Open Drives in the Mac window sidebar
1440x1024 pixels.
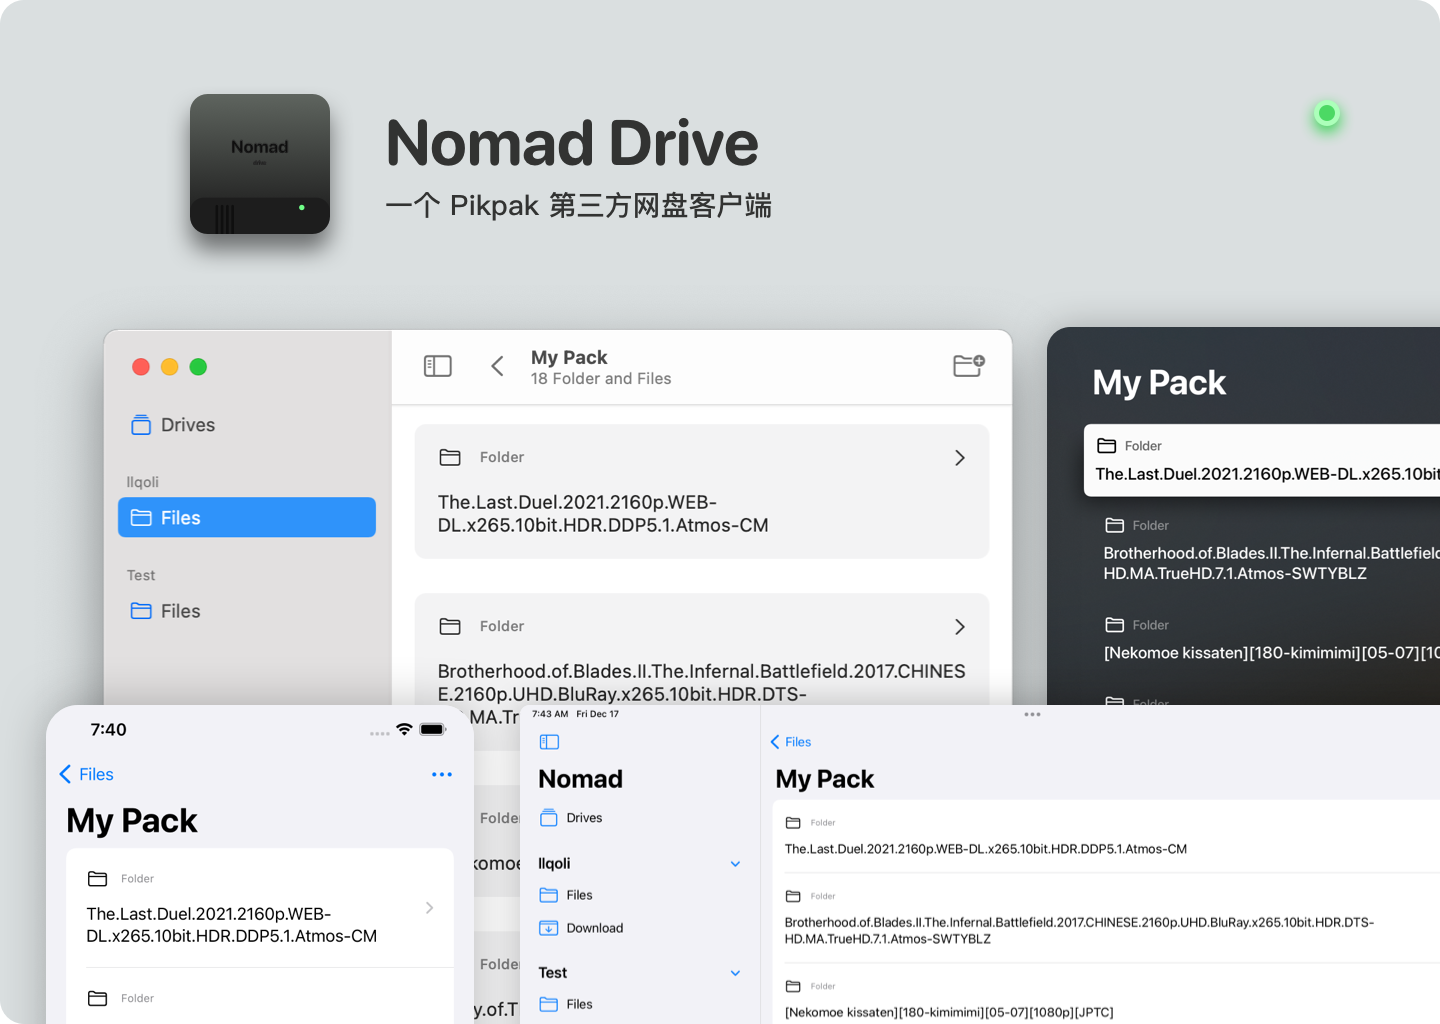coord(173,425)
